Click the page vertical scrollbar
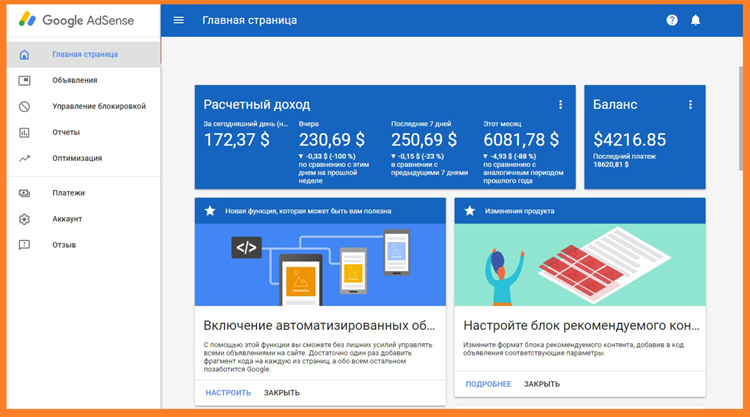This screenshot has width=750, height=417. 741,117
